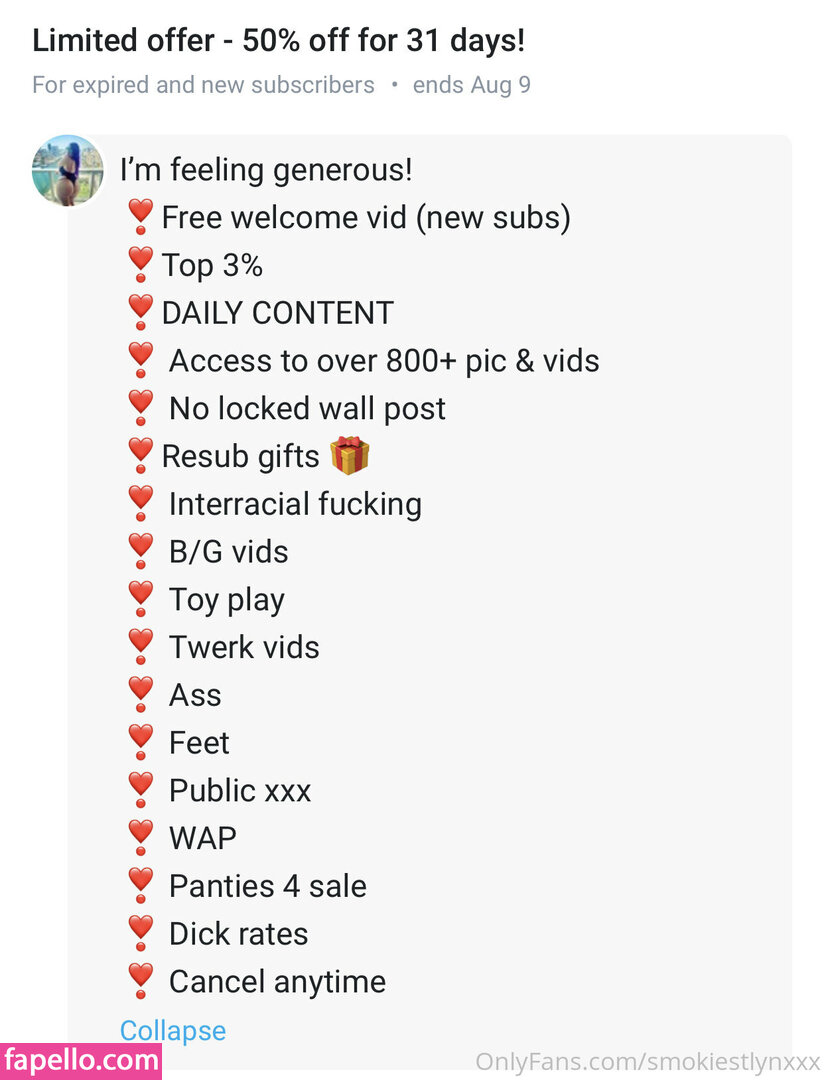The height and width of the screenshot is (1080, 824).
Task: Open the OnlyFans.com/smokiestlynxxx watermark link
Action: click(647, 1061)
